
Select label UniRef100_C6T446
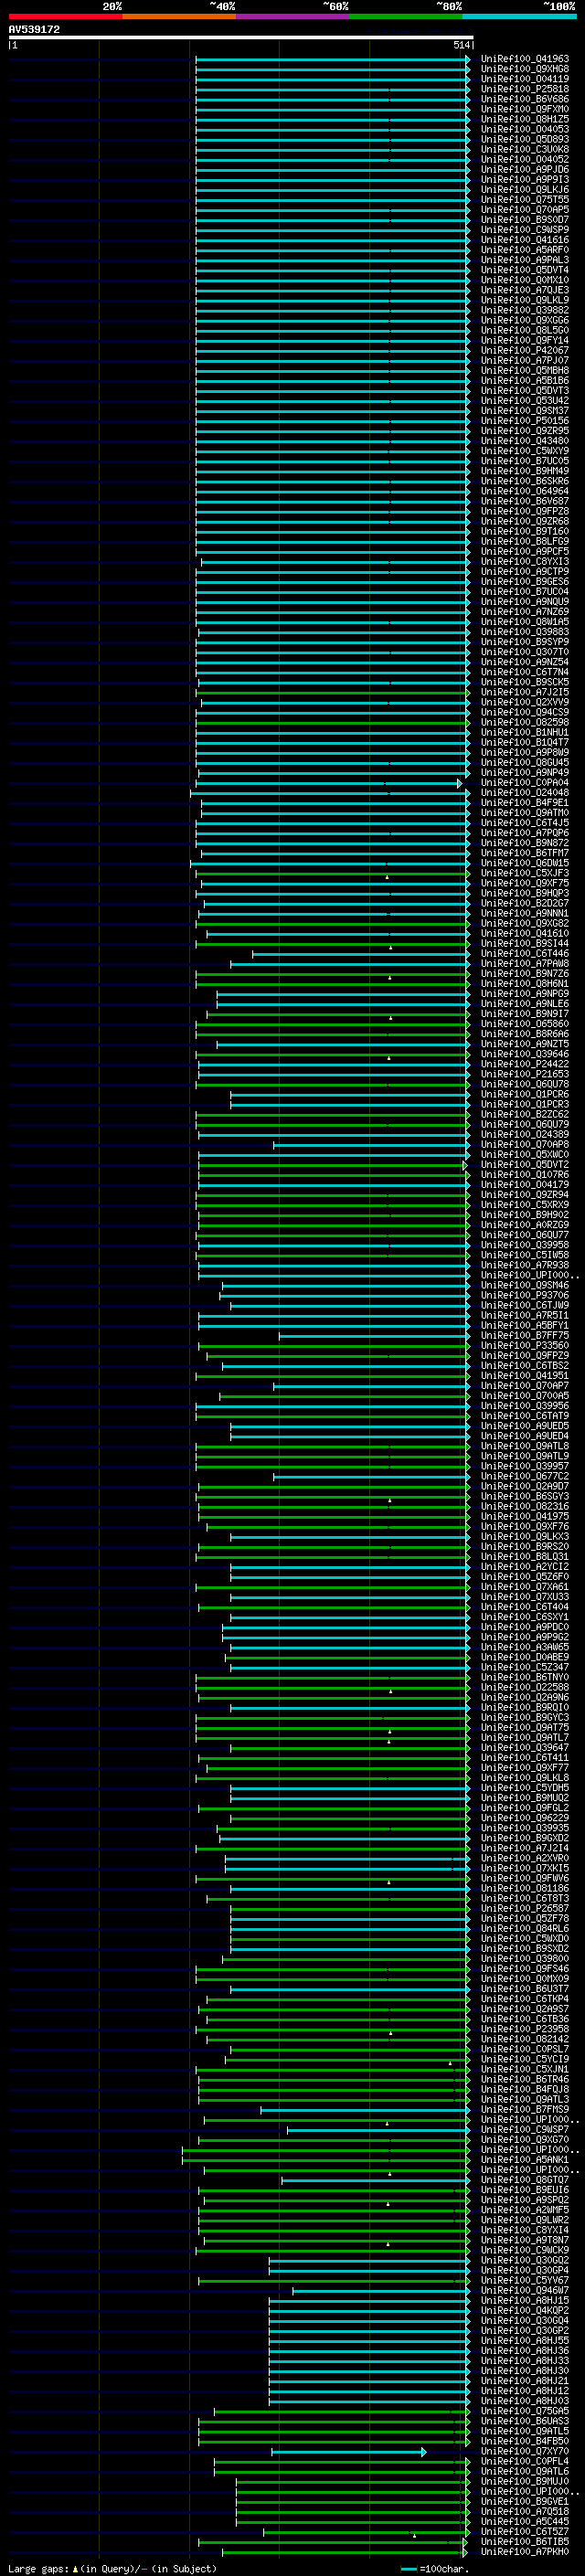(x=524, y=954)
